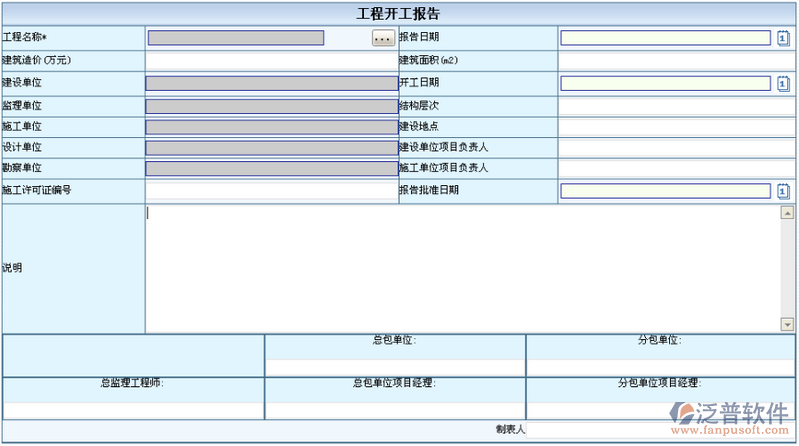The width and height of the screenshot is (799, 446).
Task: Open calendar picker for 开工日期
Action: 783,83
